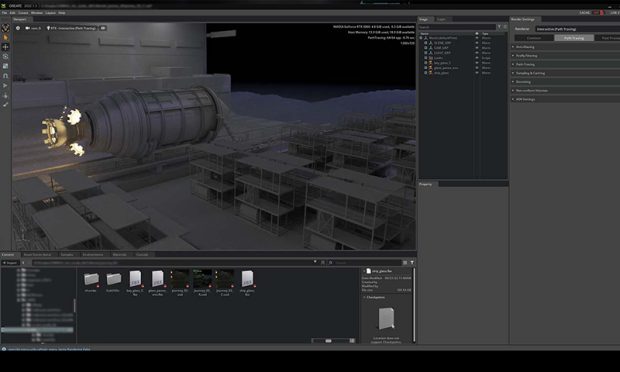Choose the Rotate tool in left toolbar

point(6,57)
